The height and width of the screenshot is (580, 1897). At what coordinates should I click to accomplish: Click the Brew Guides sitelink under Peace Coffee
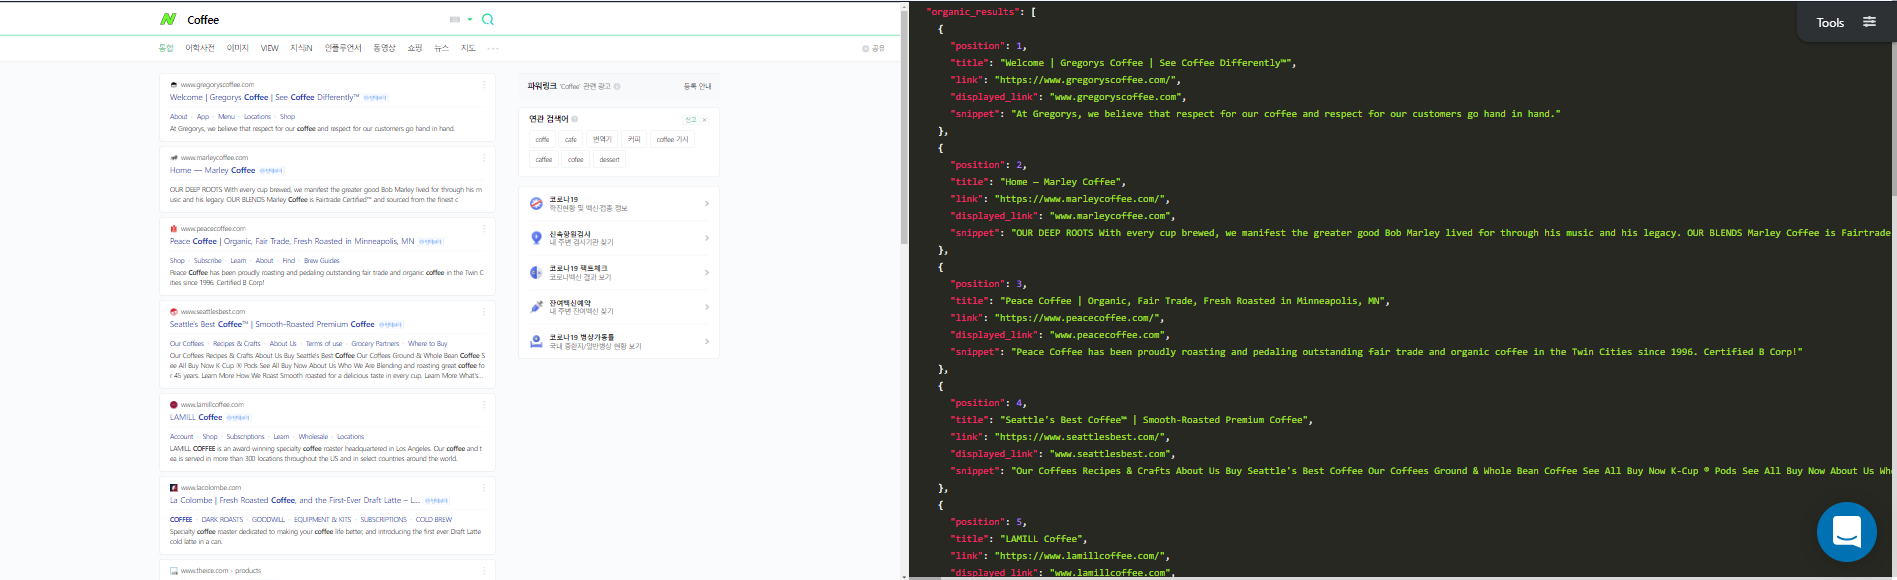pyautogui.click(x=322, y=261)
